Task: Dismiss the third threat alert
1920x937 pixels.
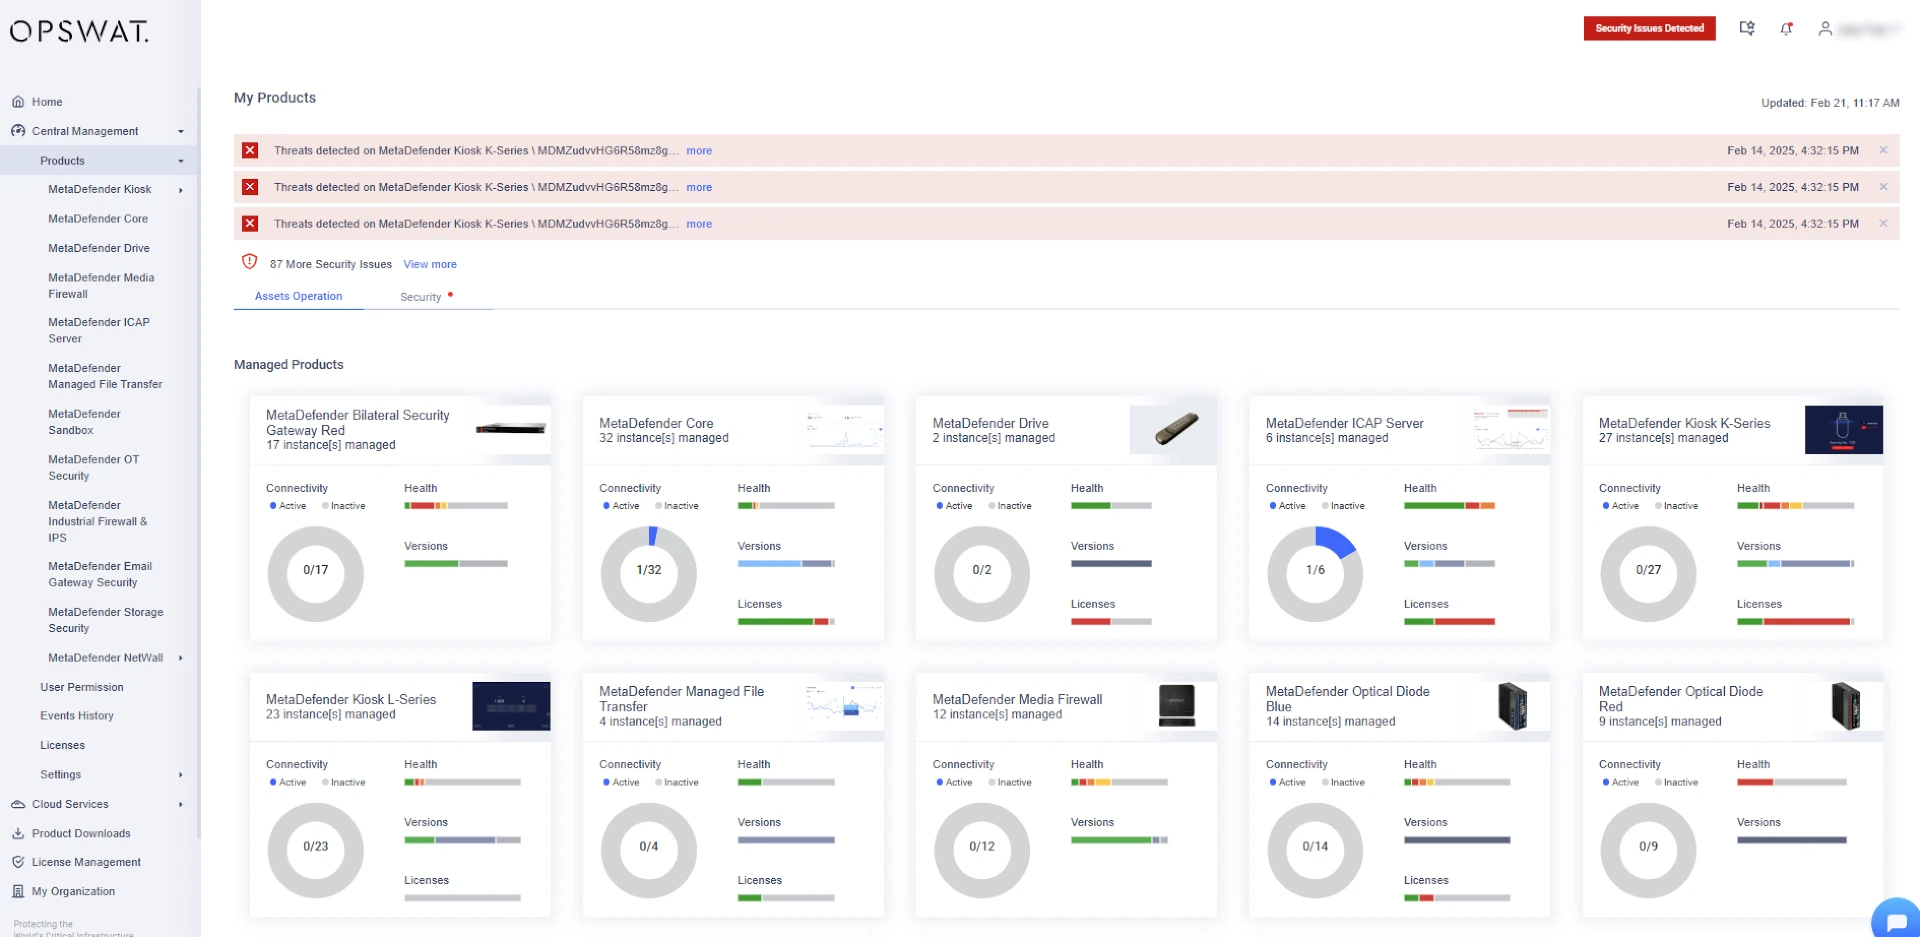Action: click(1883, 224)
